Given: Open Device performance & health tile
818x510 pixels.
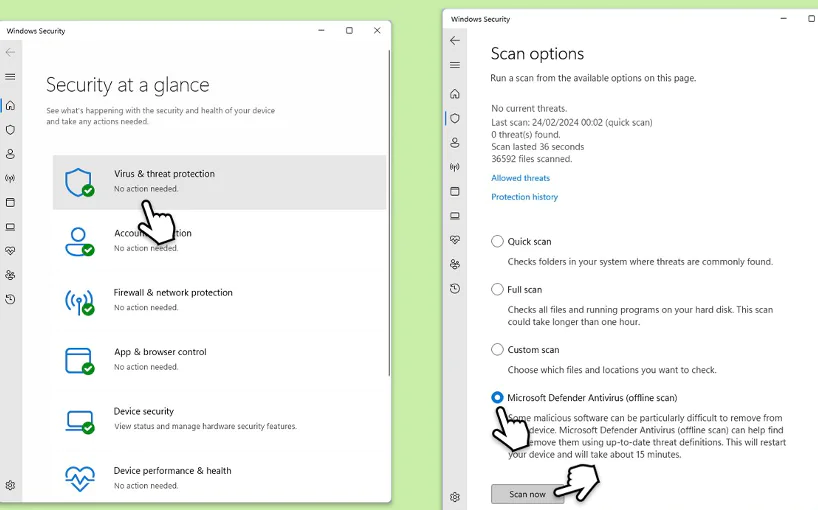Looking at the screenshot, I should 219,478.
